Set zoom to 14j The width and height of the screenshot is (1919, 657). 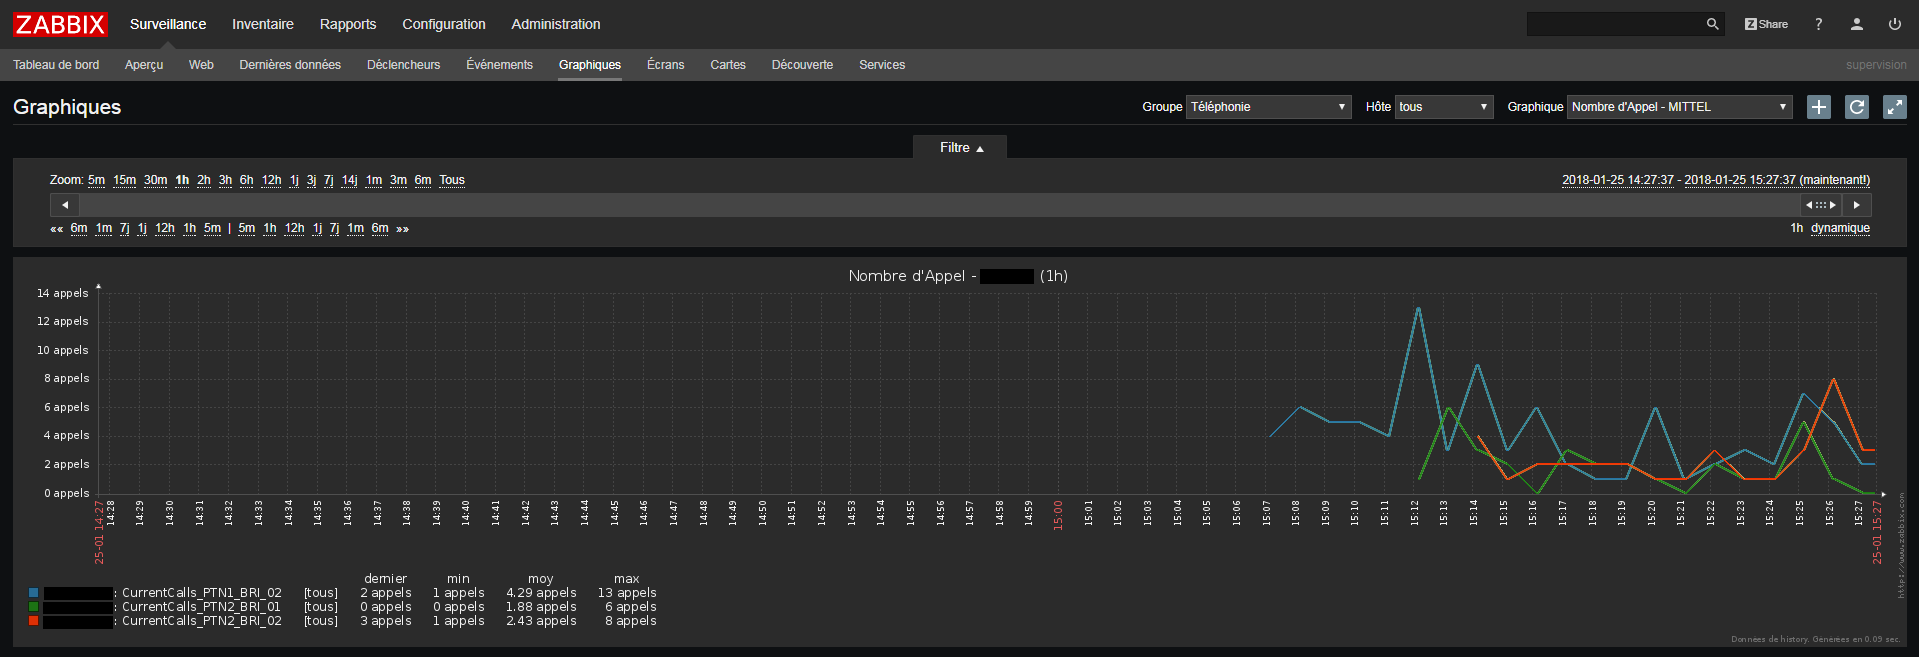[x=349, y=180]
